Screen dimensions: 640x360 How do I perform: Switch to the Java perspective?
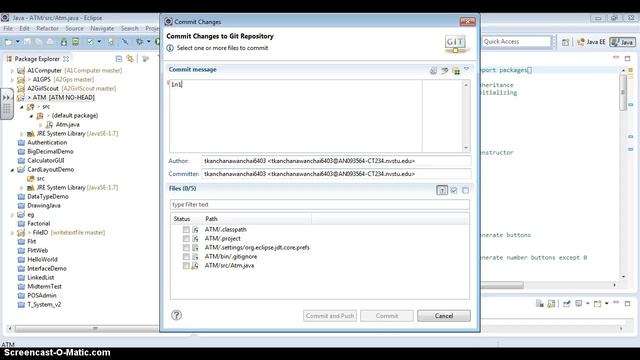coord(622,42)
